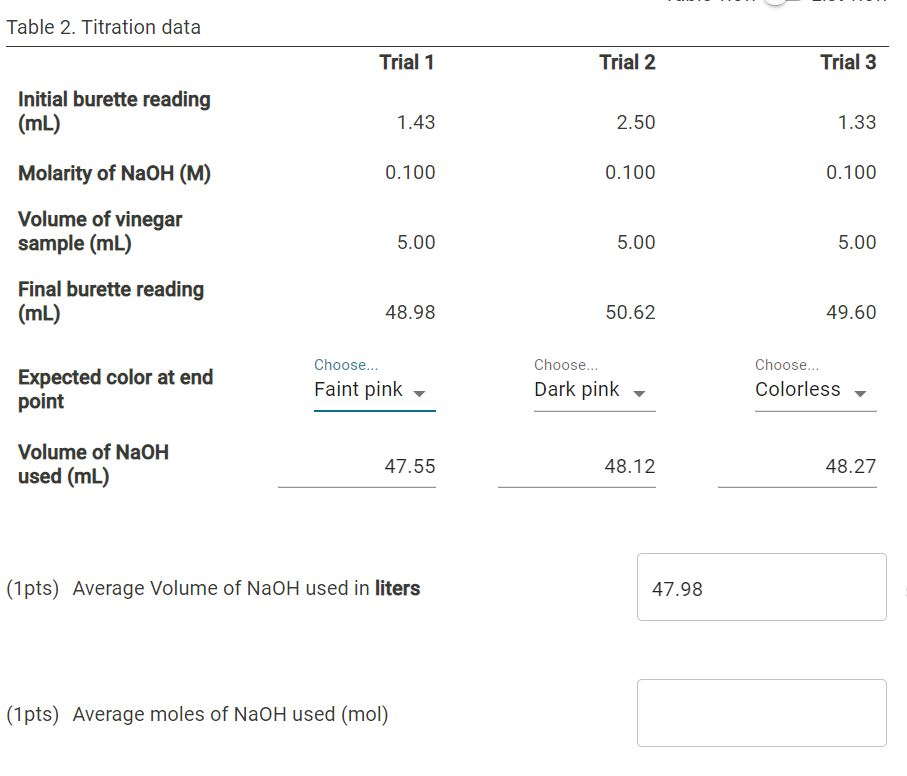The height and width of the screenshot is (776, 907).
Task: Click the Trial 3 column header
Action: pos(849,62)
